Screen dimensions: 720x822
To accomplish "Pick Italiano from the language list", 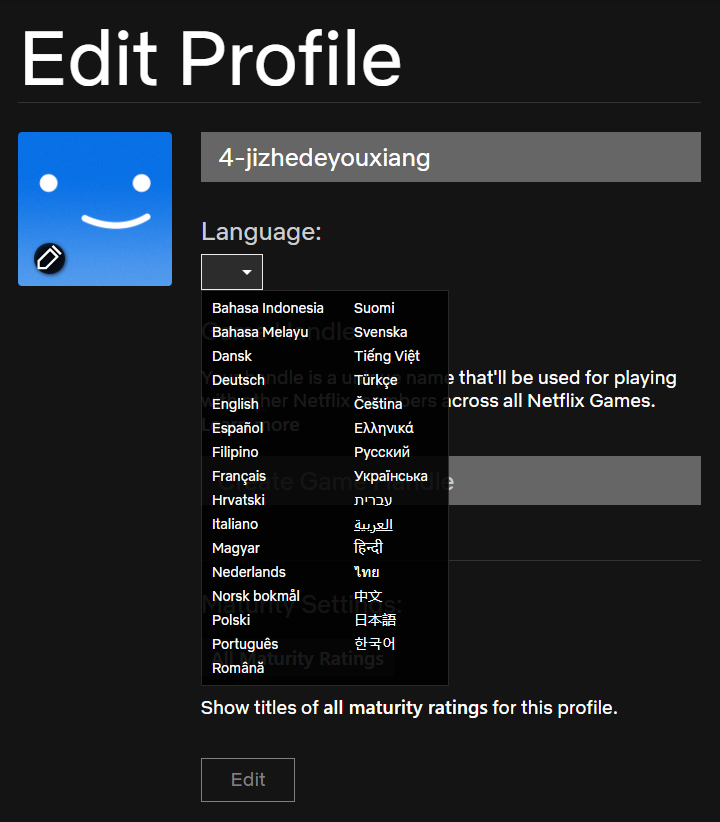I will [235, 524].
